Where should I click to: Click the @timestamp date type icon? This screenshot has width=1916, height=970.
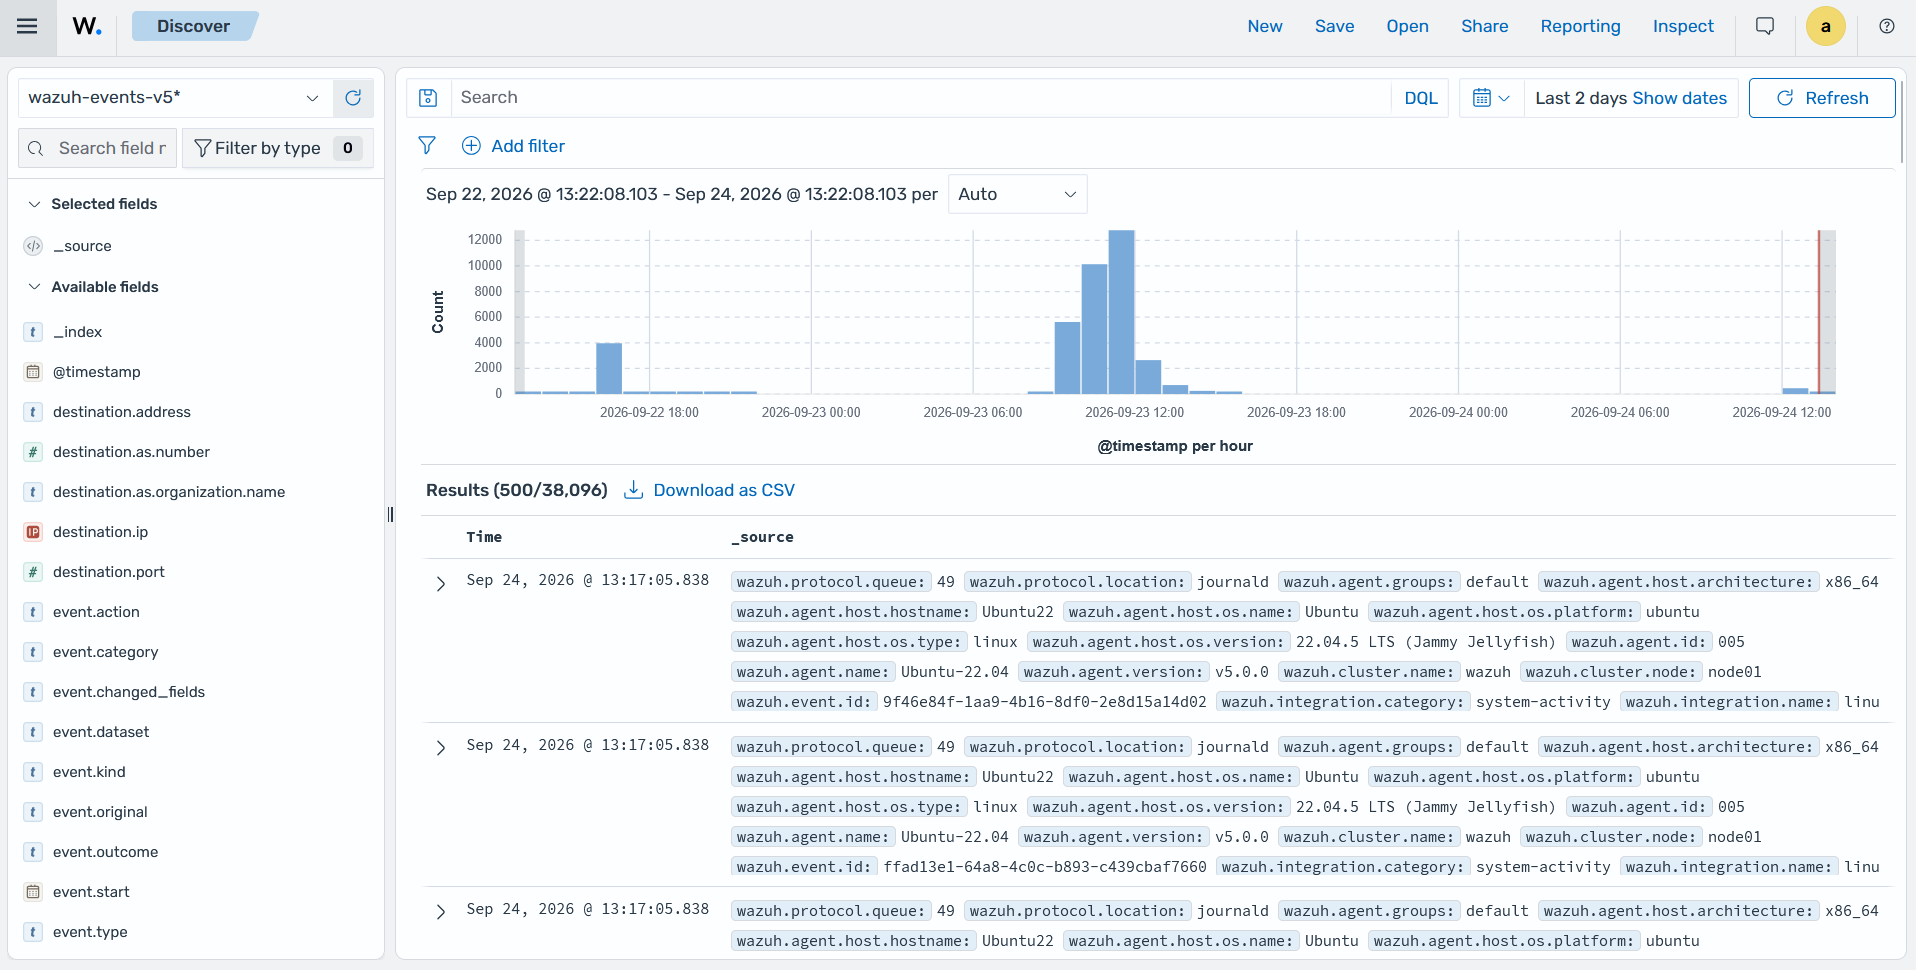pyautogui.click(x=33, y=372)
